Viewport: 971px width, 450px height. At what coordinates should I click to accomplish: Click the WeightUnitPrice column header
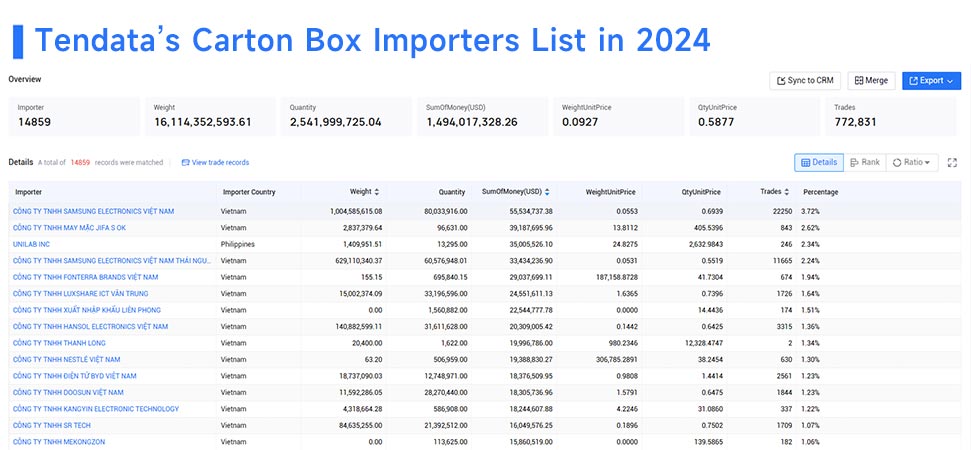click(x=610, y=192)
